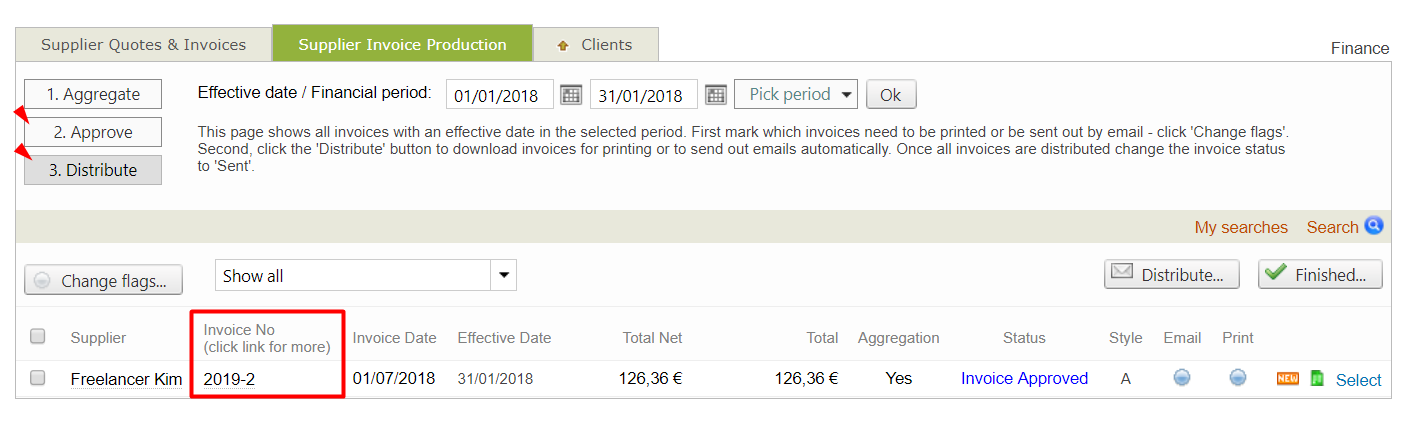Click the orange NEW icon in row
The image size is (1405, 423).
(1288, 378)
